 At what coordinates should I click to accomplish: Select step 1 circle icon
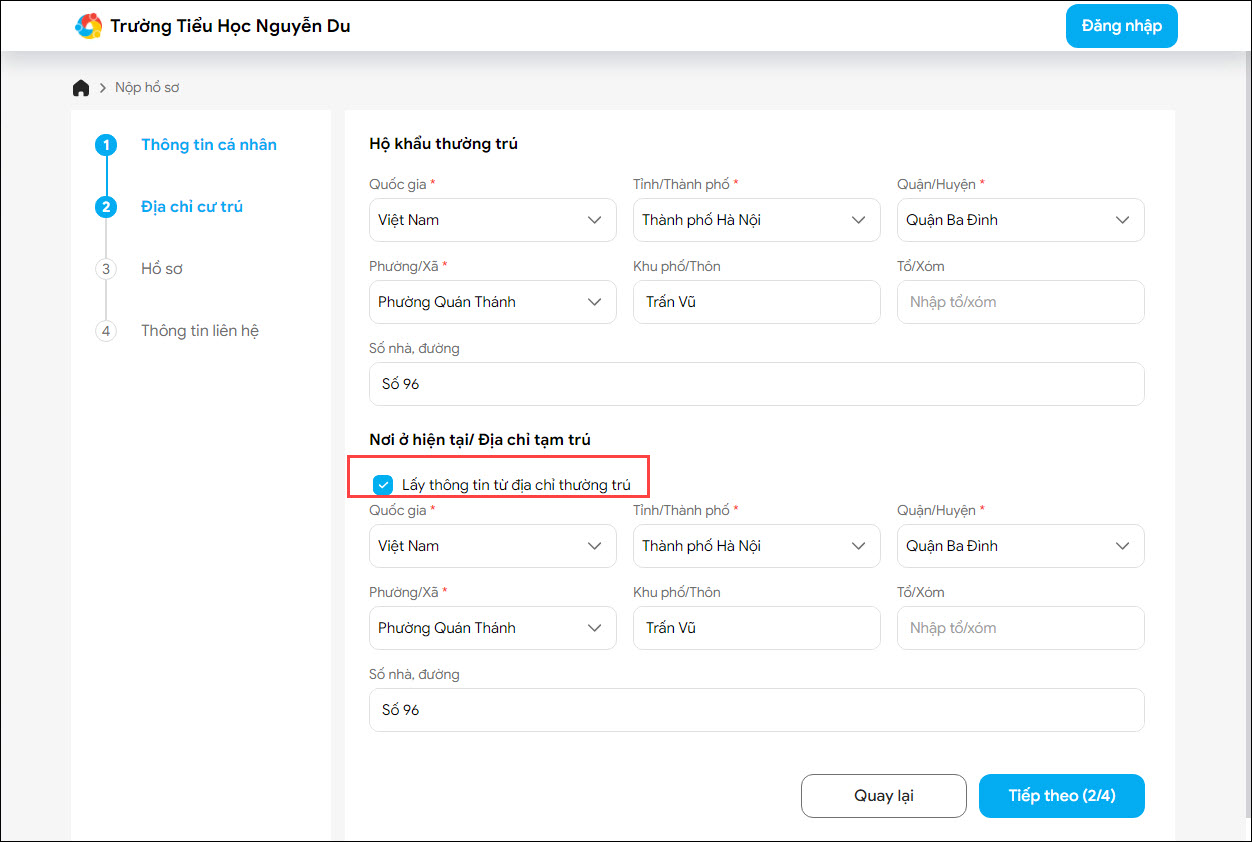[106, 145]
